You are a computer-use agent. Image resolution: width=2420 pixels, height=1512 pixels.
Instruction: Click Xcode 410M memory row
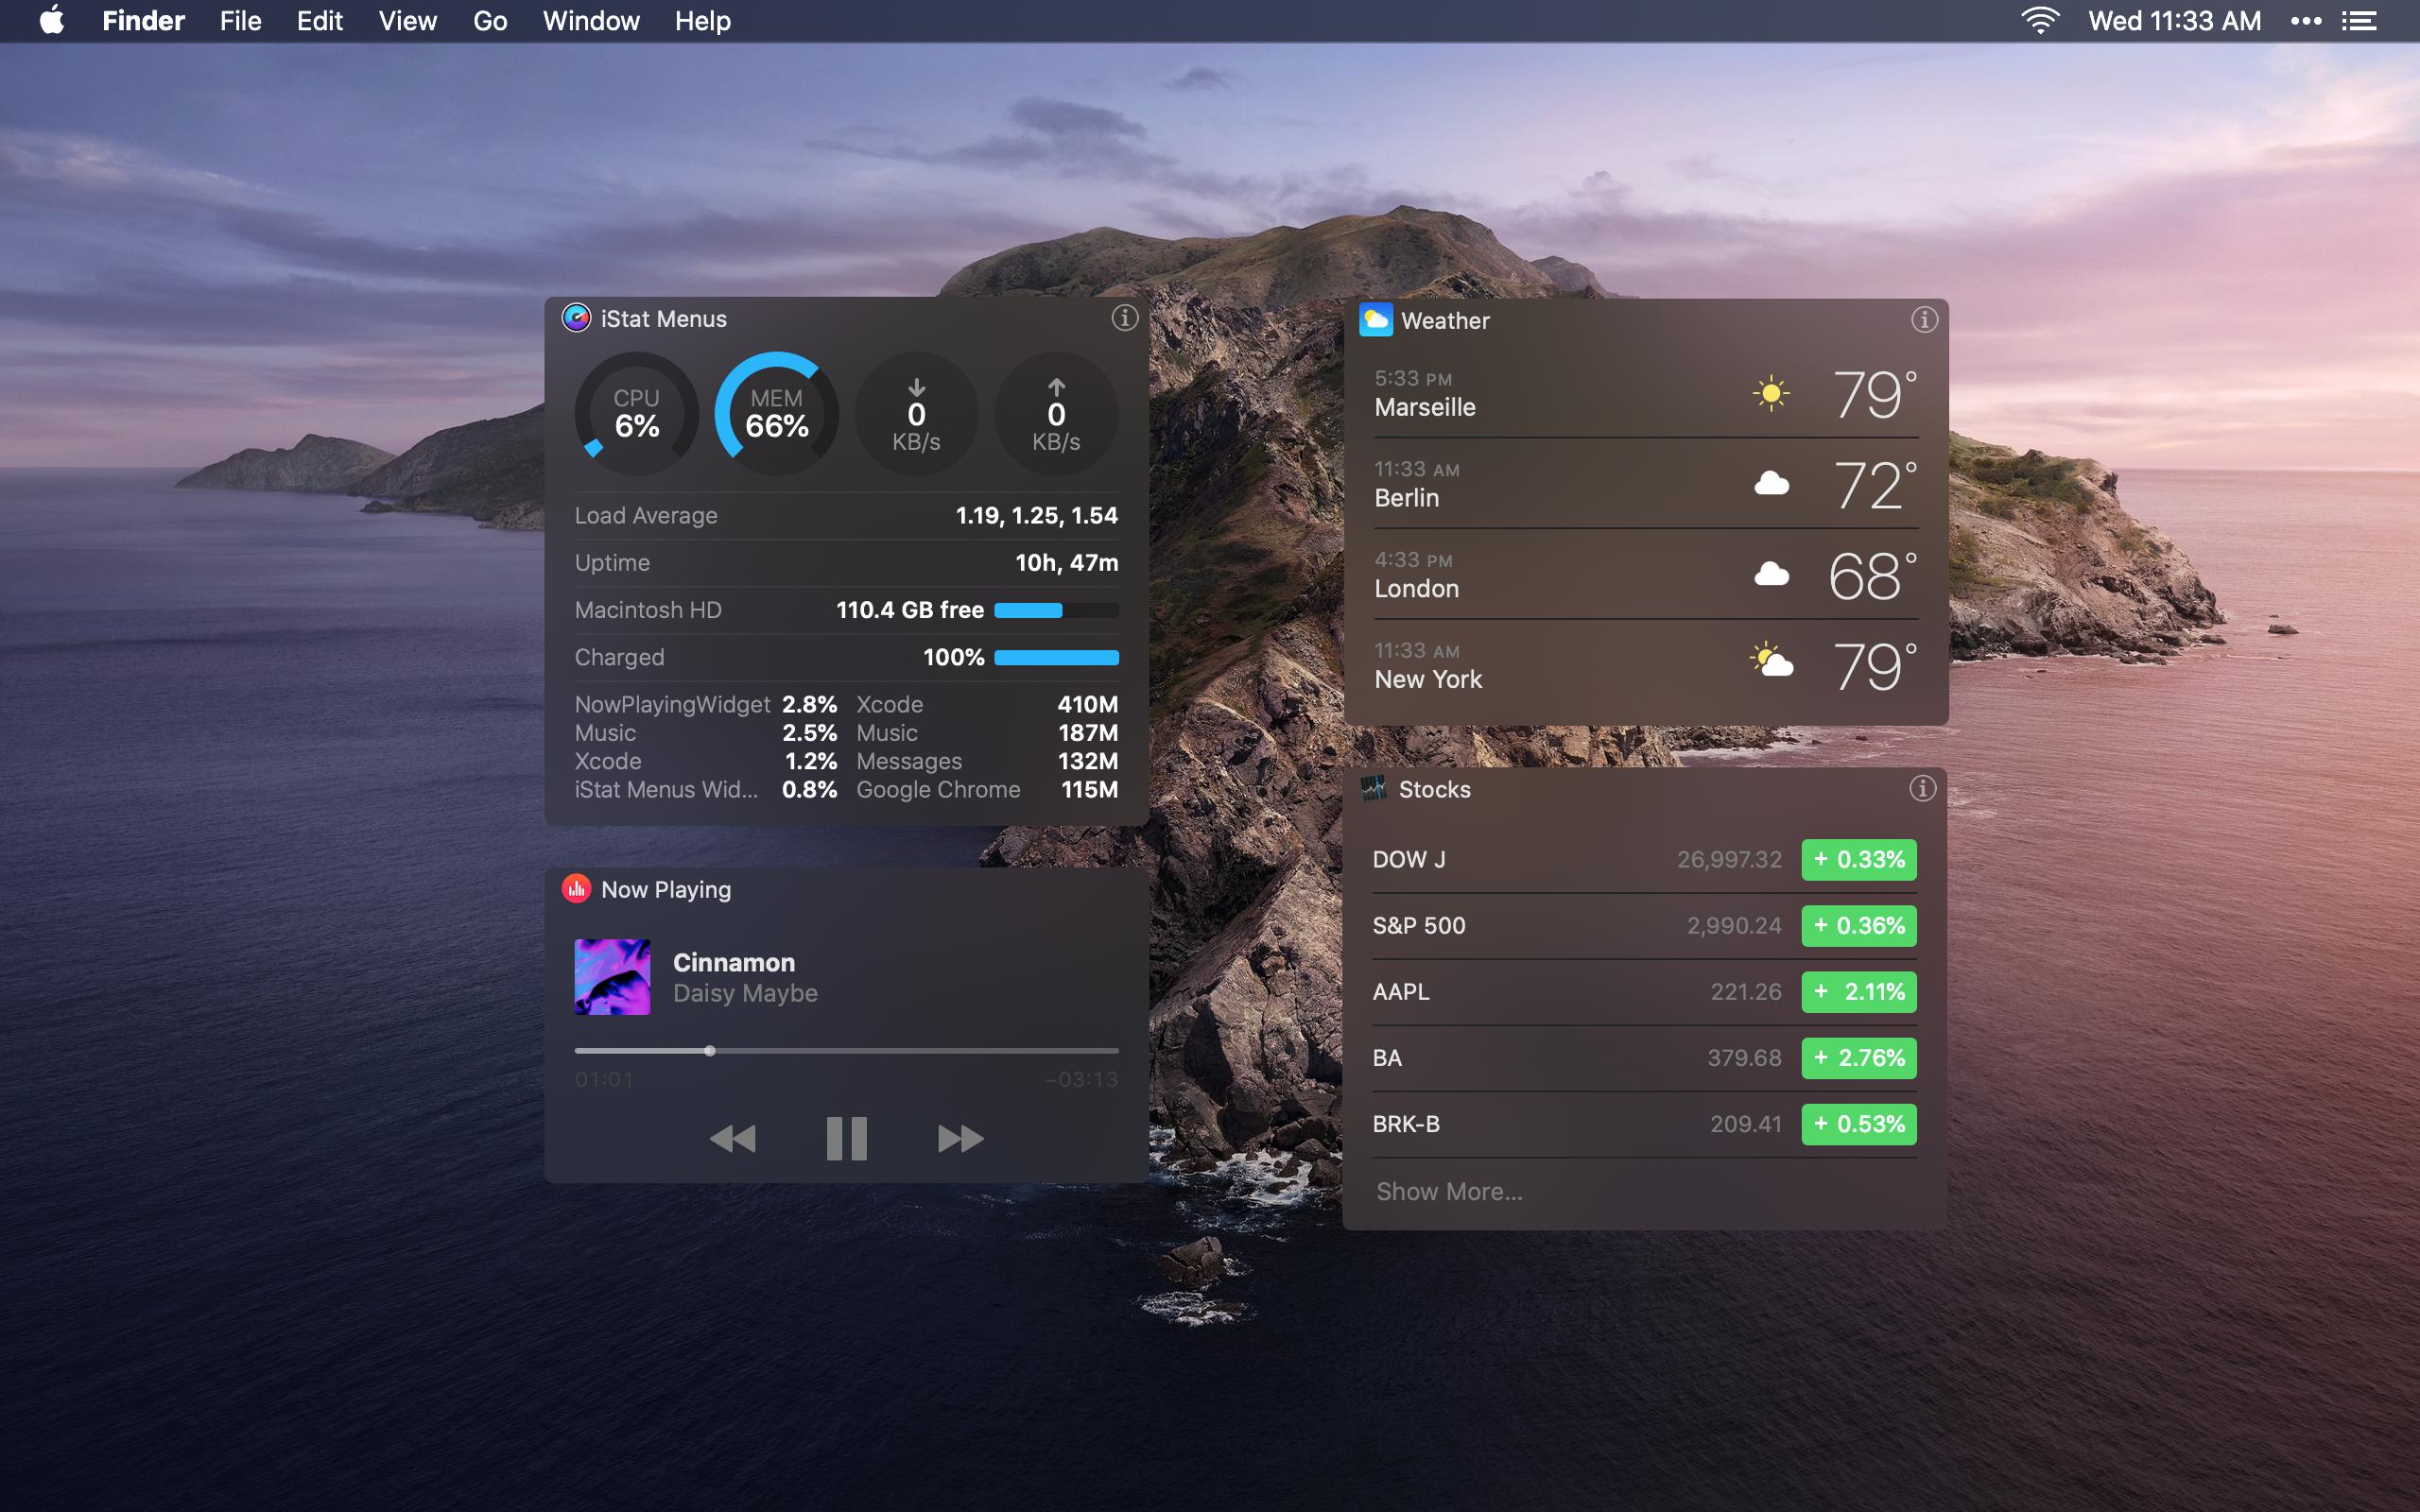[x=987, y=704]
